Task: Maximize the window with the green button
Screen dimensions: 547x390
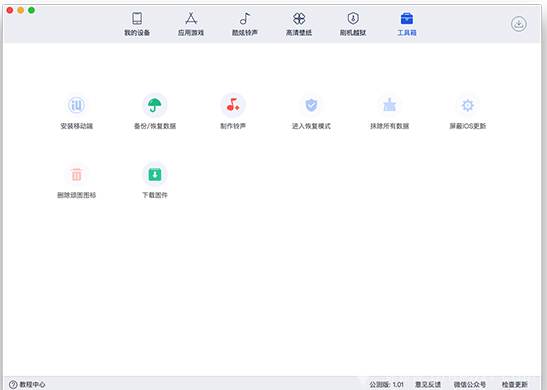Action: click(31, 10)
